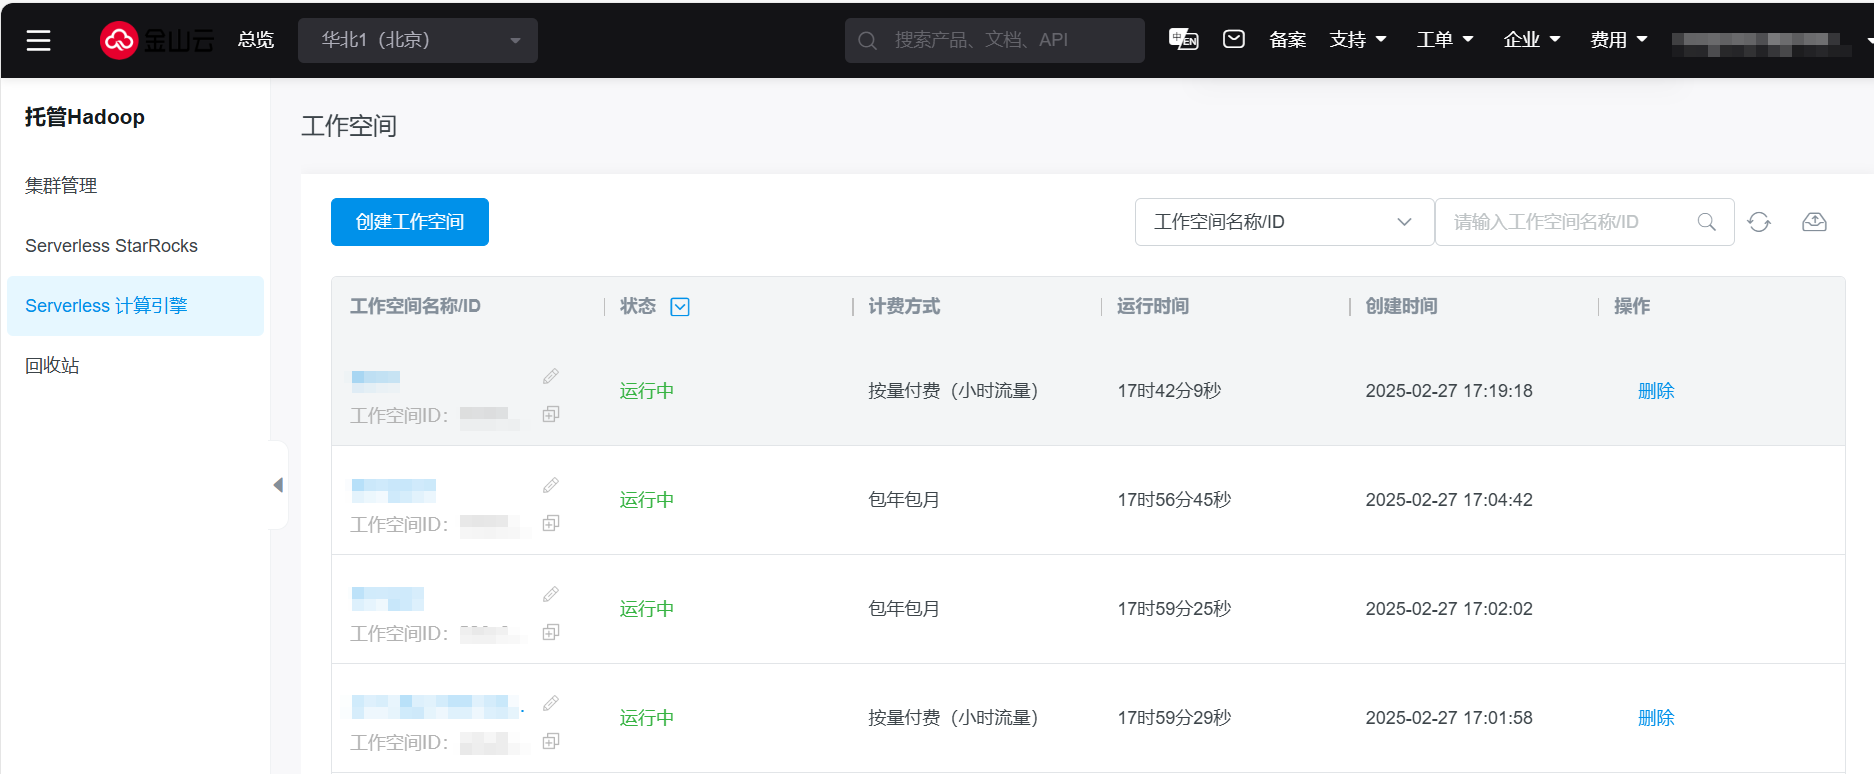Click the workspace search magnifier icon
This screenshot has height=774, width=1874.
coord(1706,222)
